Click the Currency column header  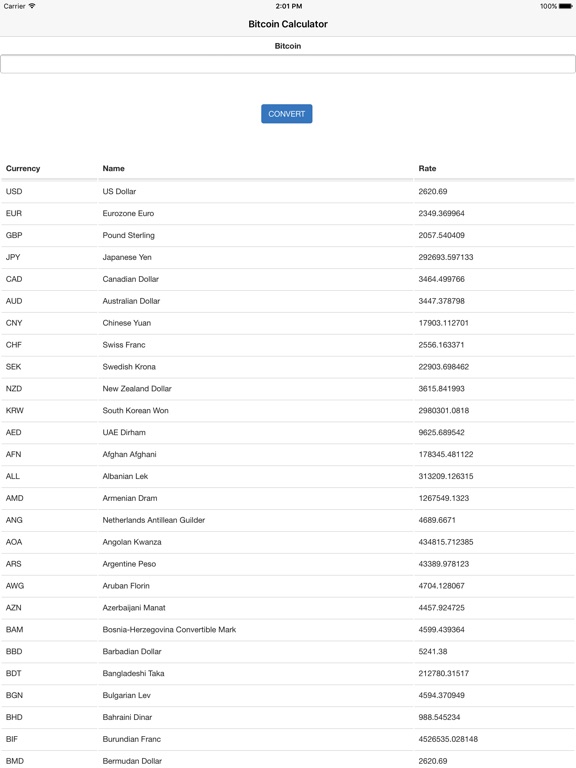point(23,168)
